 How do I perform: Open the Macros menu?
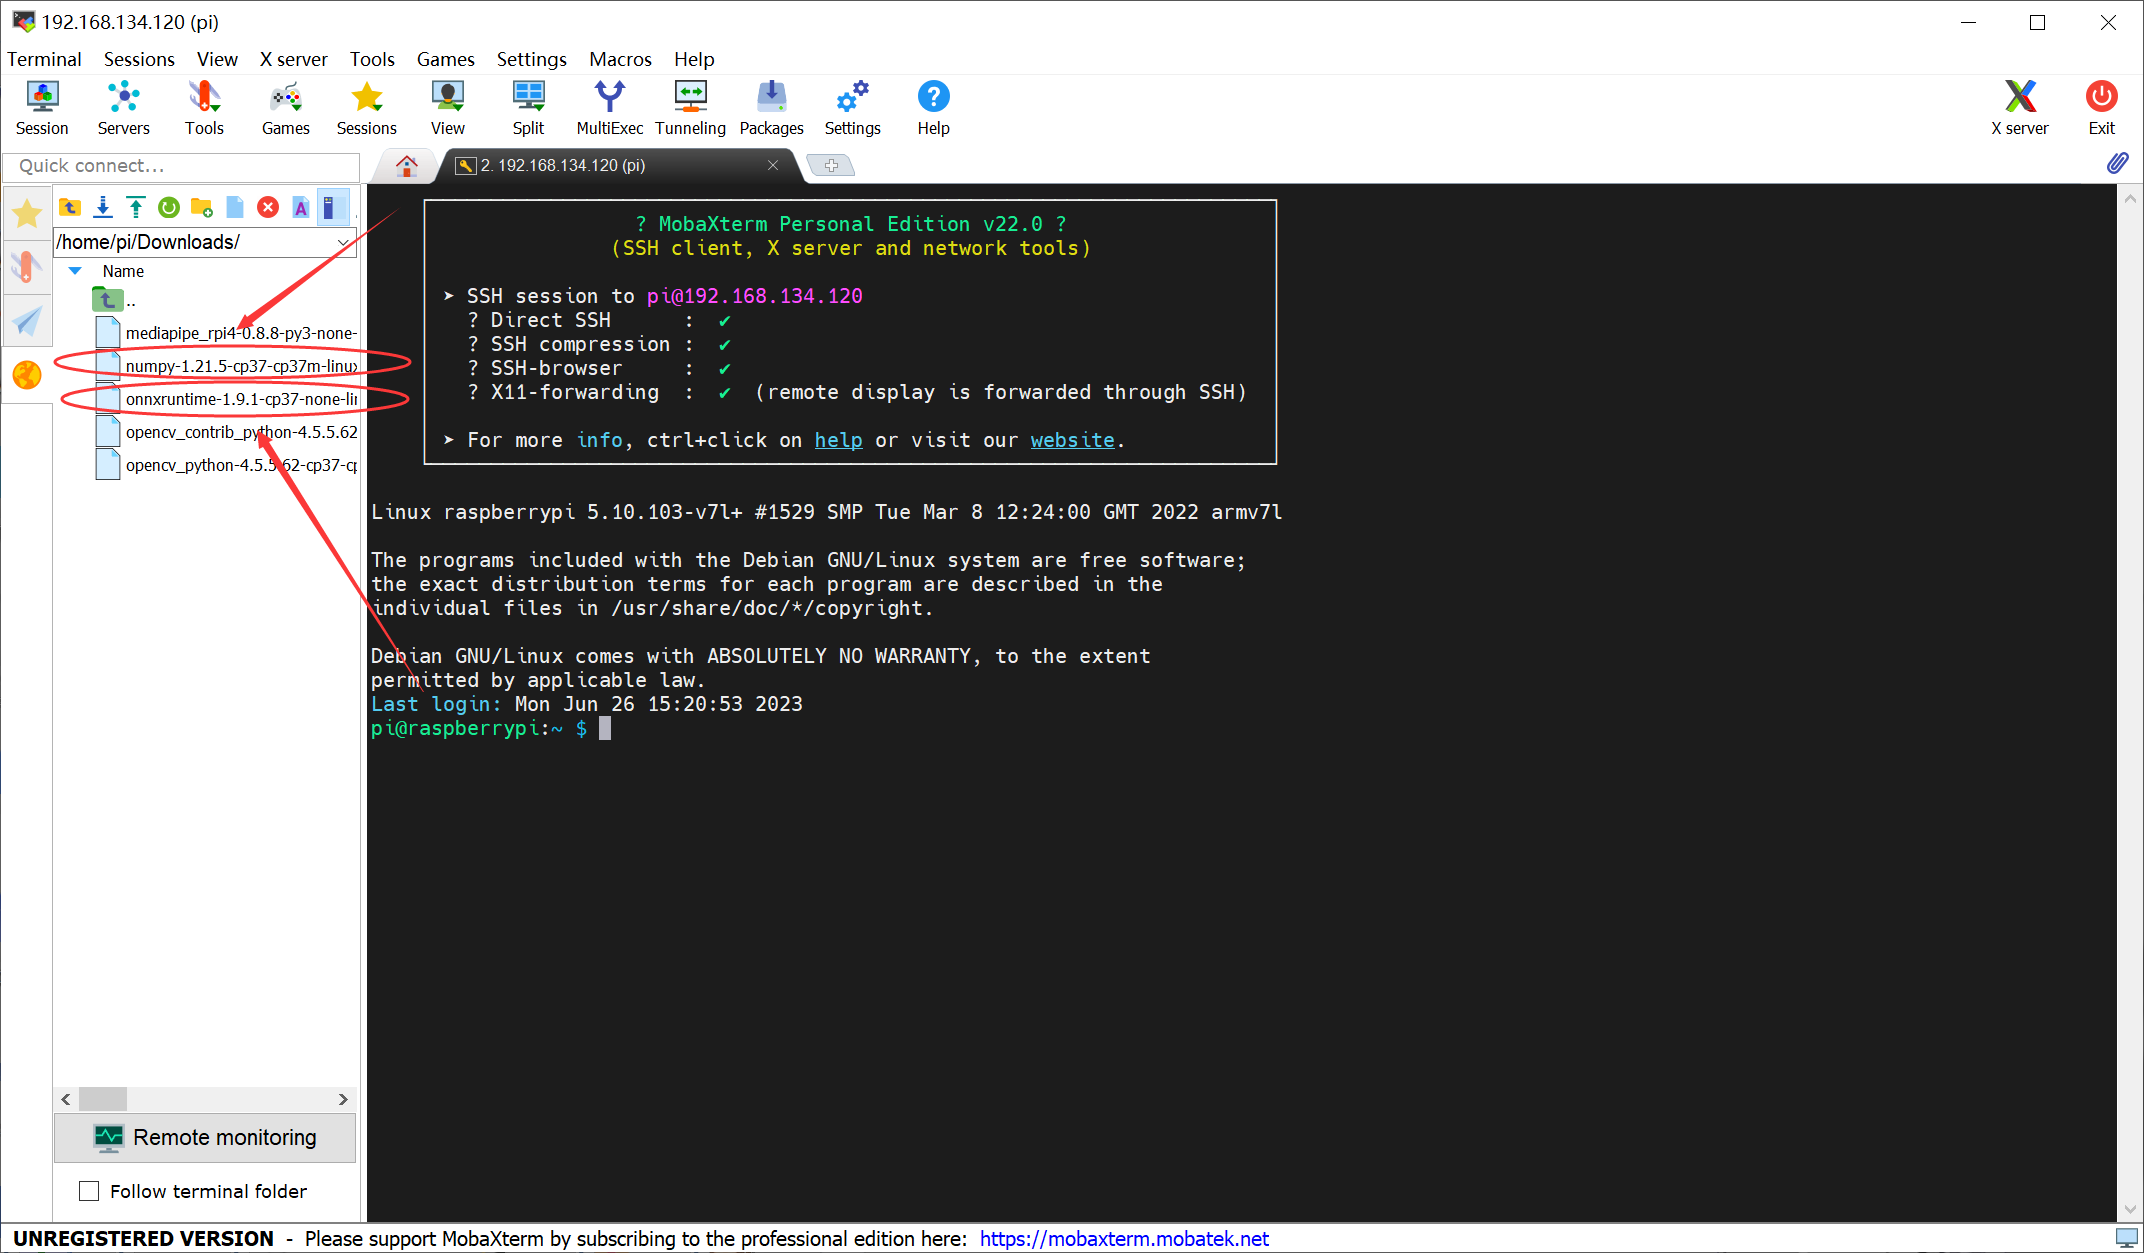[620, 59]
